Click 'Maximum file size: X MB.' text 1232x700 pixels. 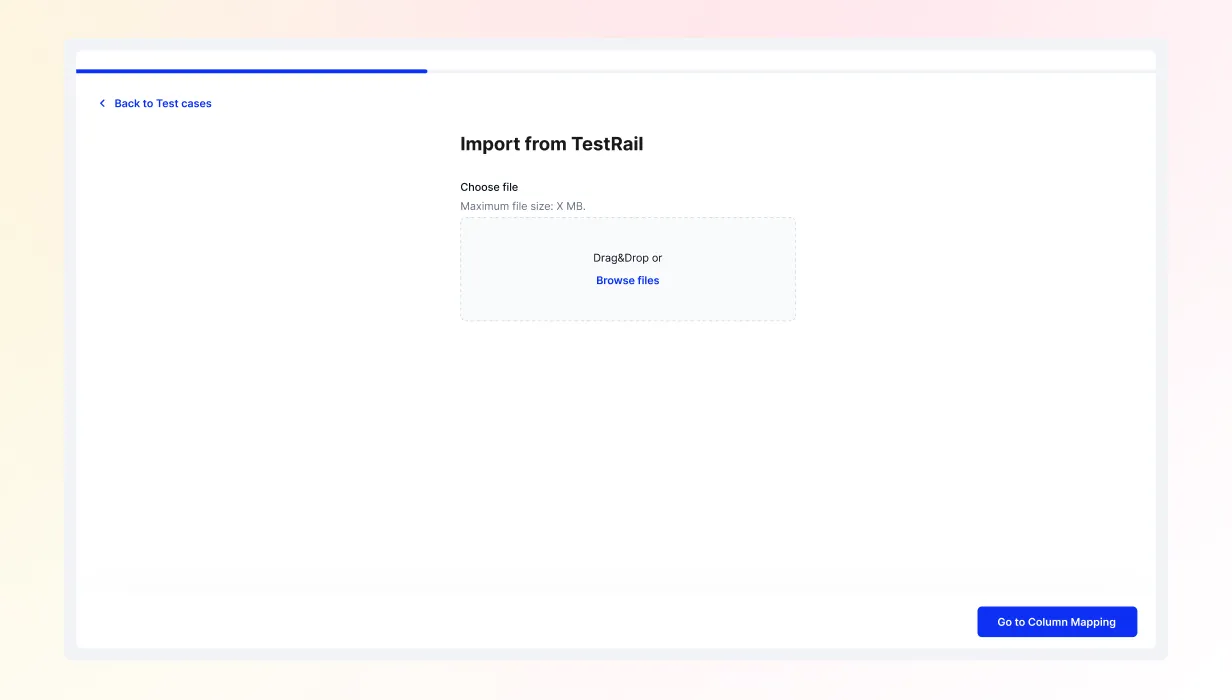coord(523,206)
